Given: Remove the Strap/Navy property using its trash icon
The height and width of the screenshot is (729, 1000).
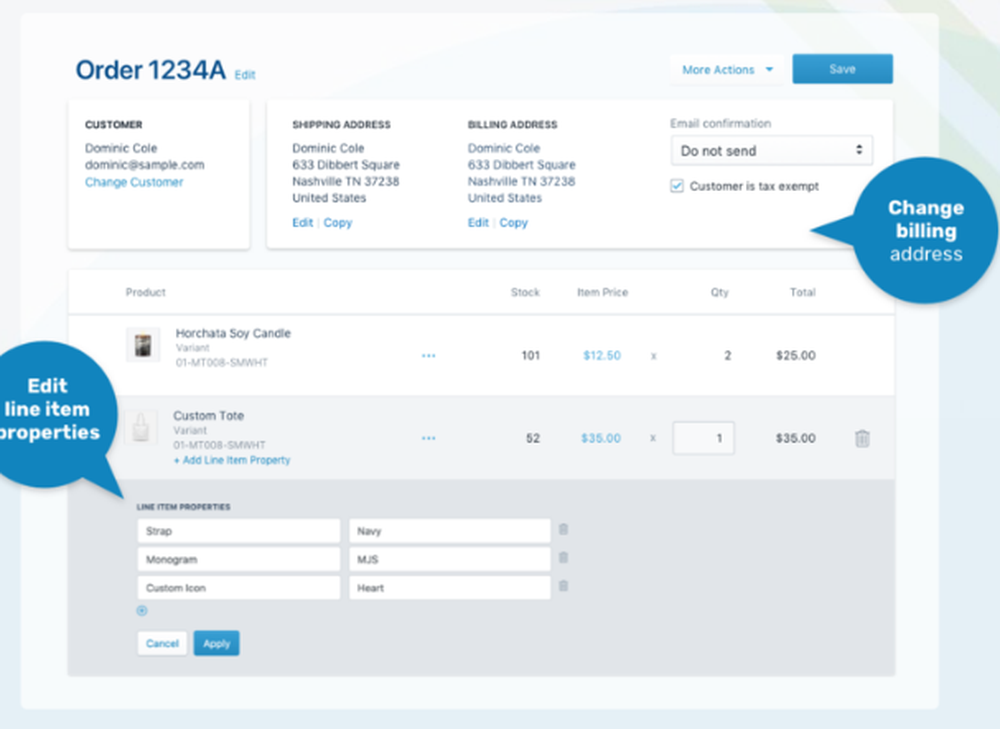Looking at the screenshot, I should click(x=563, y=530).
